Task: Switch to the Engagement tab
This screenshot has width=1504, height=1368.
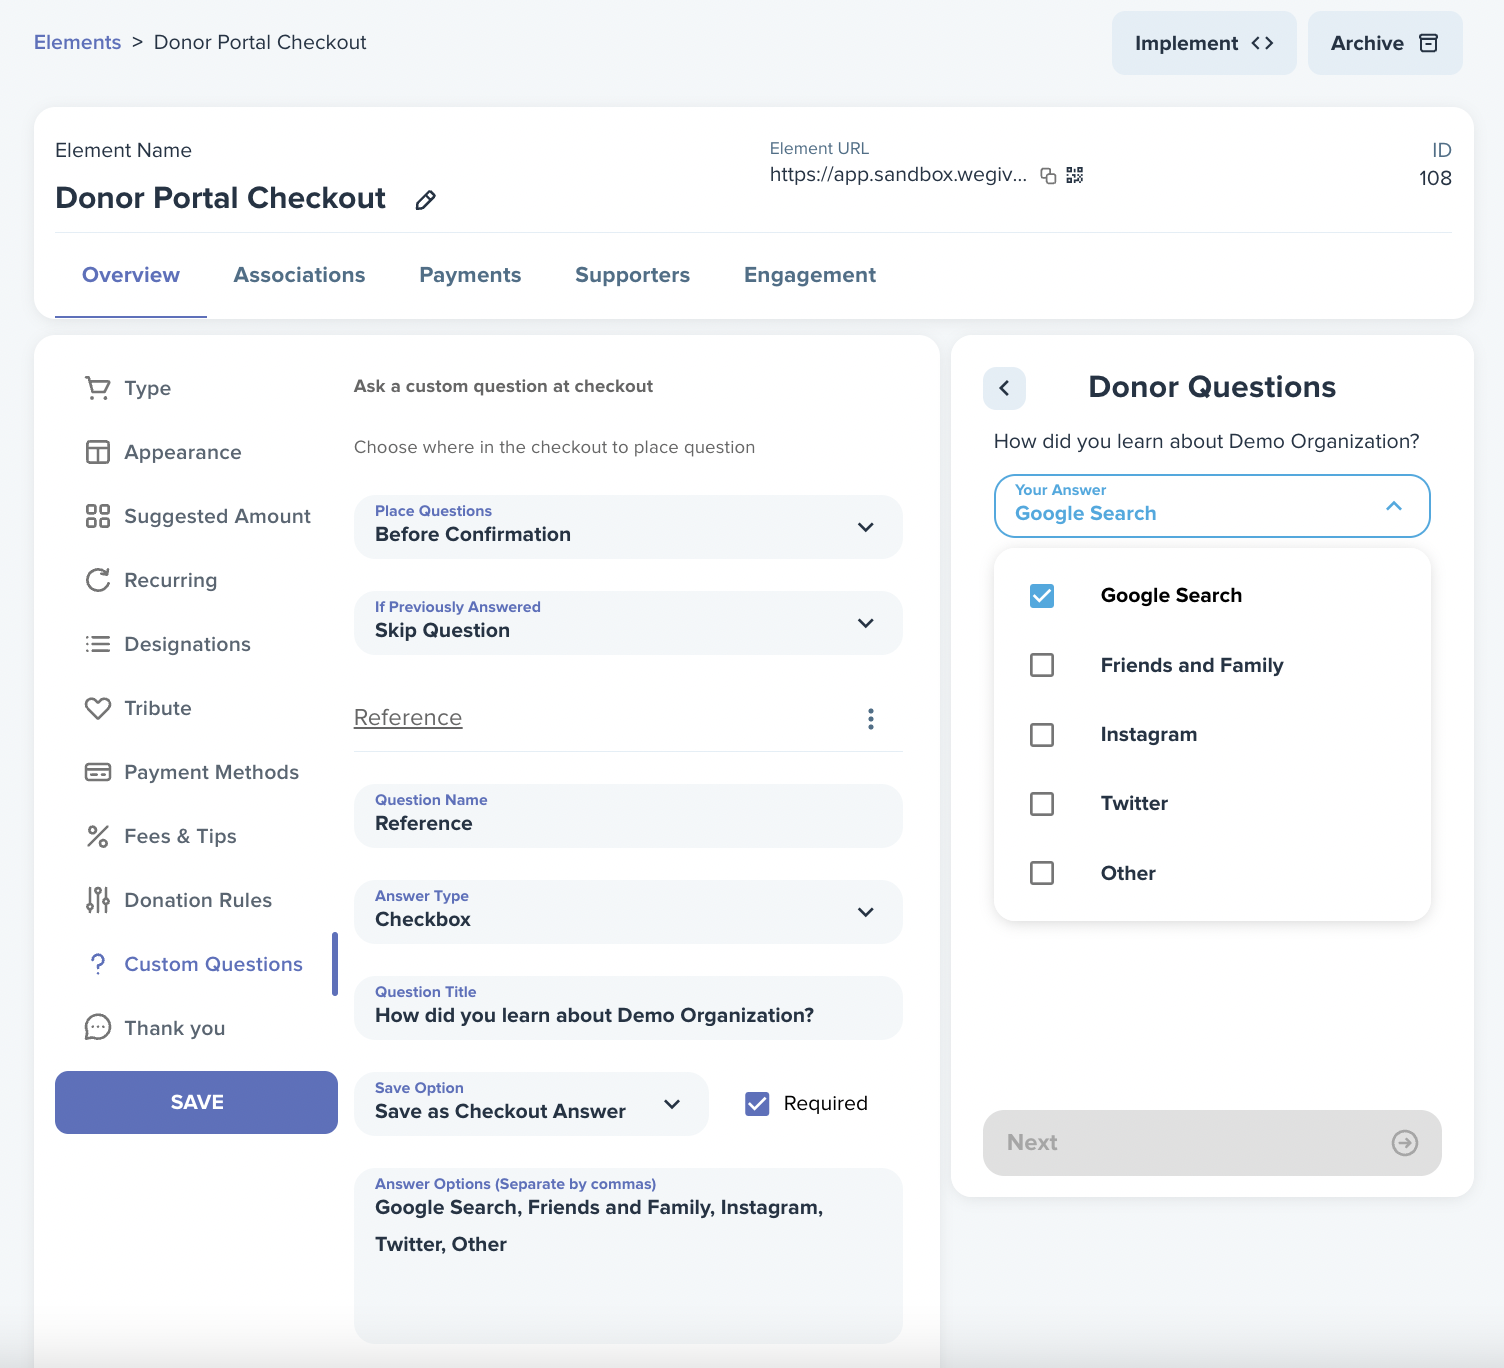Action: coord(810,275)
